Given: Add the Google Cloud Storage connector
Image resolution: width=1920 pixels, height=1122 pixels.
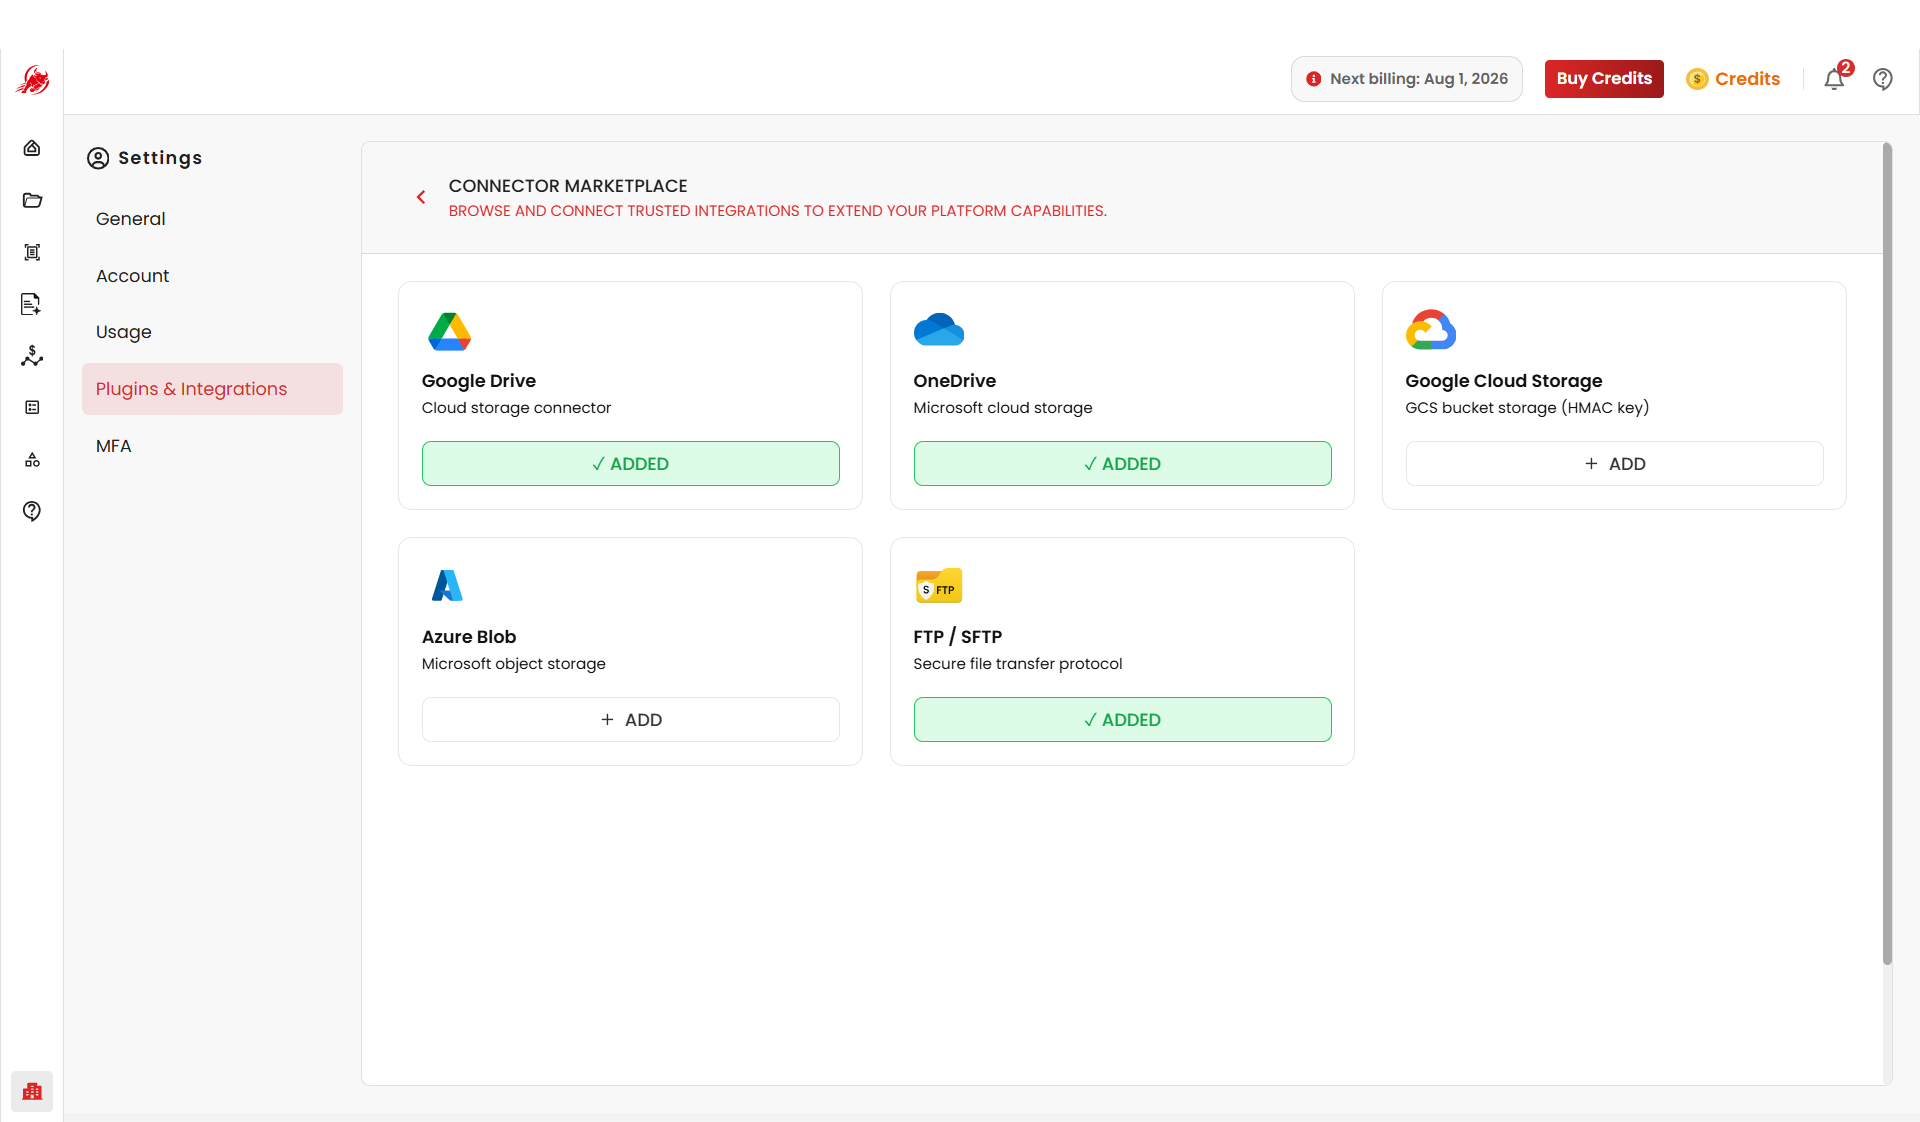Looking at the screenshot, I should [1614, 464].
